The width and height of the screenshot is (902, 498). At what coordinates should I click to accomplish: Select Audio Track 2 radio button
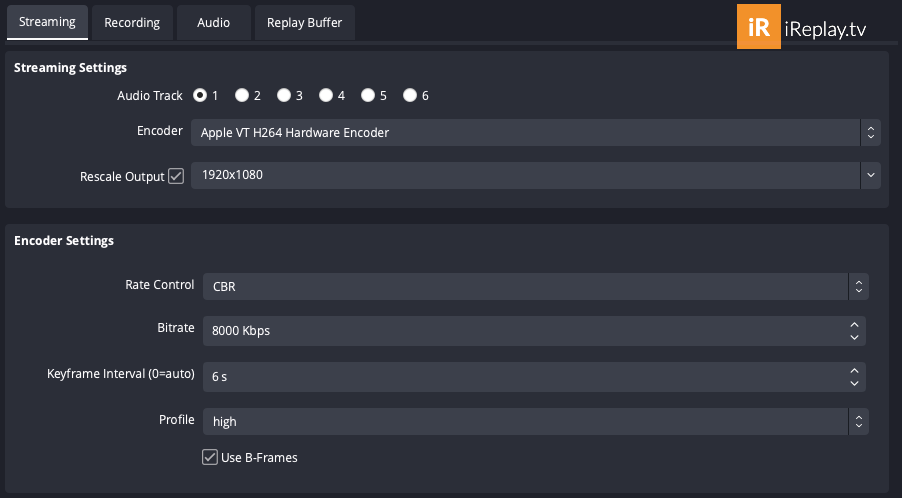pos(242,95)
